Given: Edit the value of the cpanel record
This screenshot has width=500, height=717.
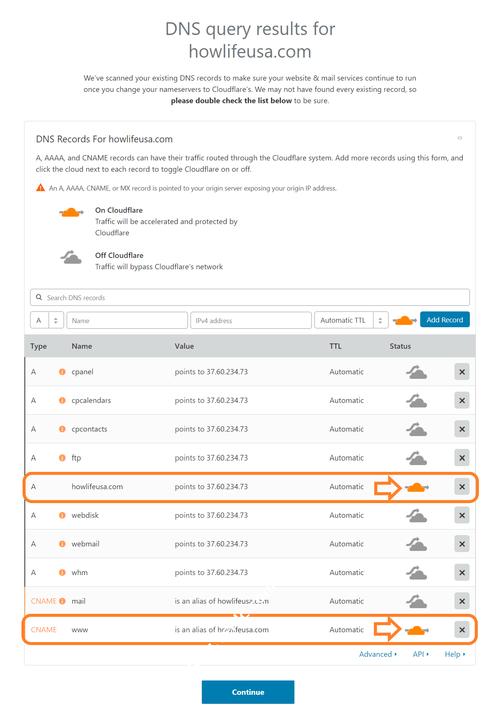Looking at the screenshot, I should click(211, 372).
